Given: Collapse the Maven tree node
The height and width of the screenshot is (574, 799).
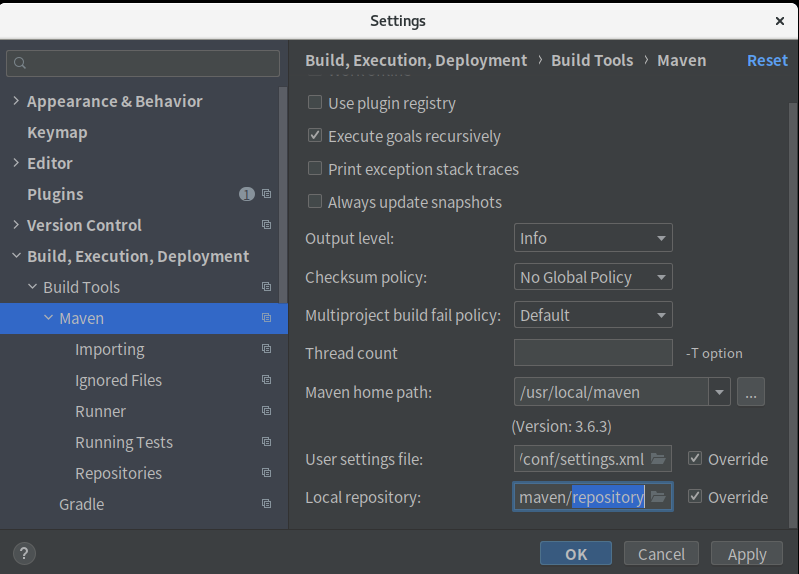Looking at the screenshot, I should [48, 318].
